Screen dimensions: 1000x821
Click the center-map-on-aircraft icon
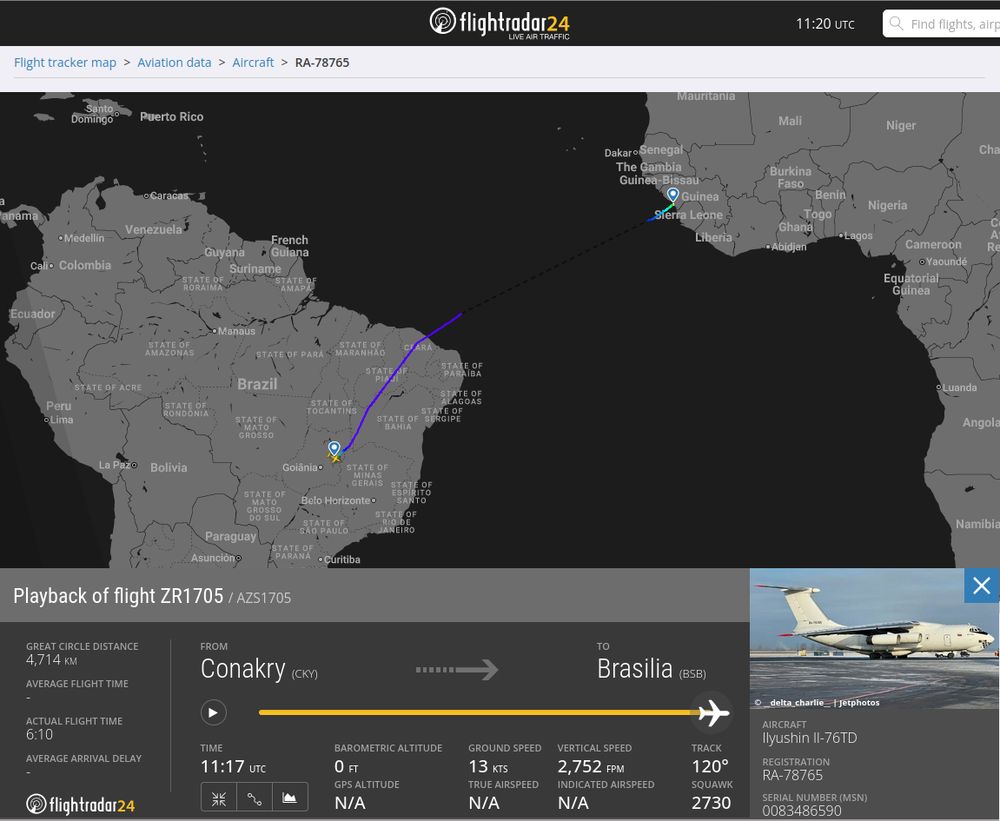[219, 799]
